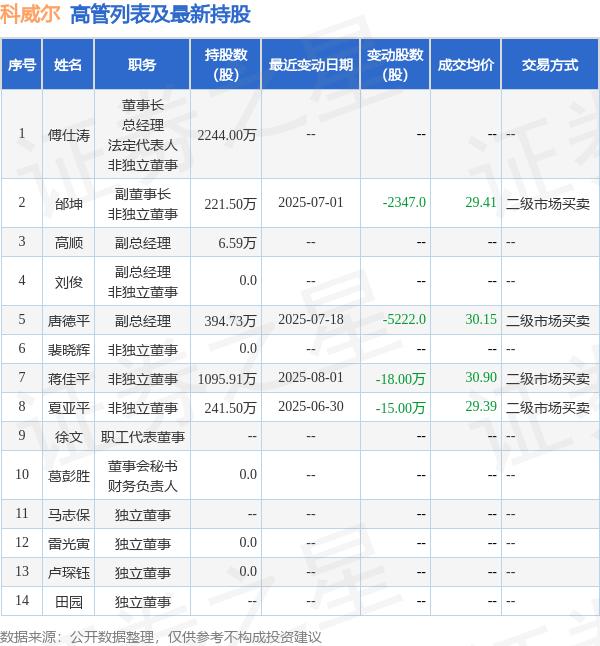
Task: Click the 数据来源 footer note
Action: (x=160, y=637)
